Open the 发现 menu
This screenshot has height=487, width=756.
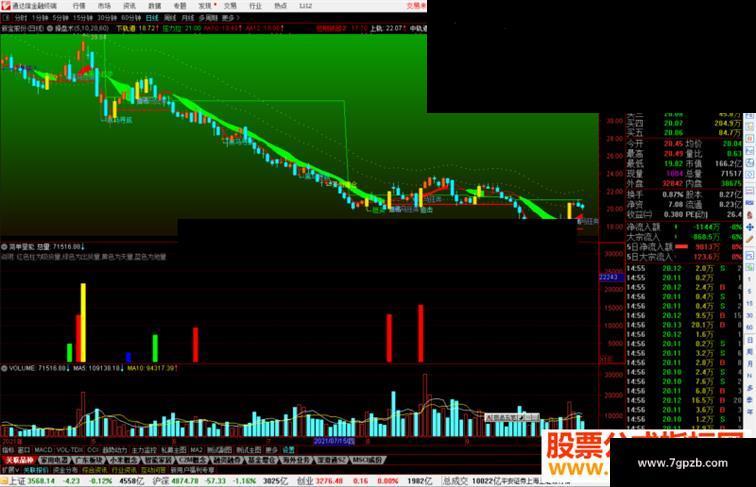point(205,6)
